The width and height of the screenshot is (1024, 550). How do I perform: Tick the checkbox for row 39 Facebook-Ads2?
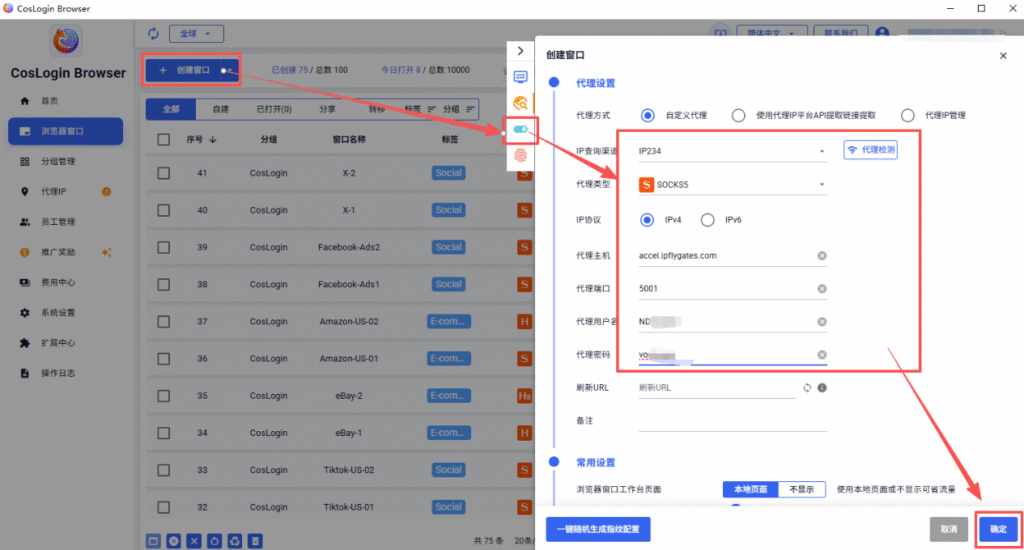coord(164,248)
